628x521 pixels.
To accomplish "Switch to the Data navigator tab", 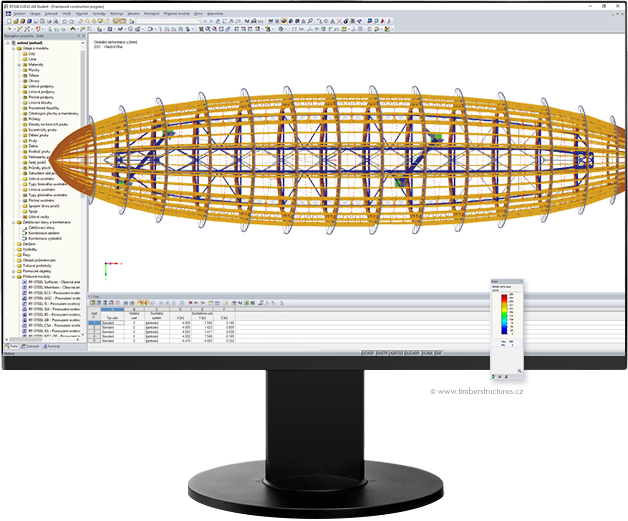I will [x=11, y=346].
